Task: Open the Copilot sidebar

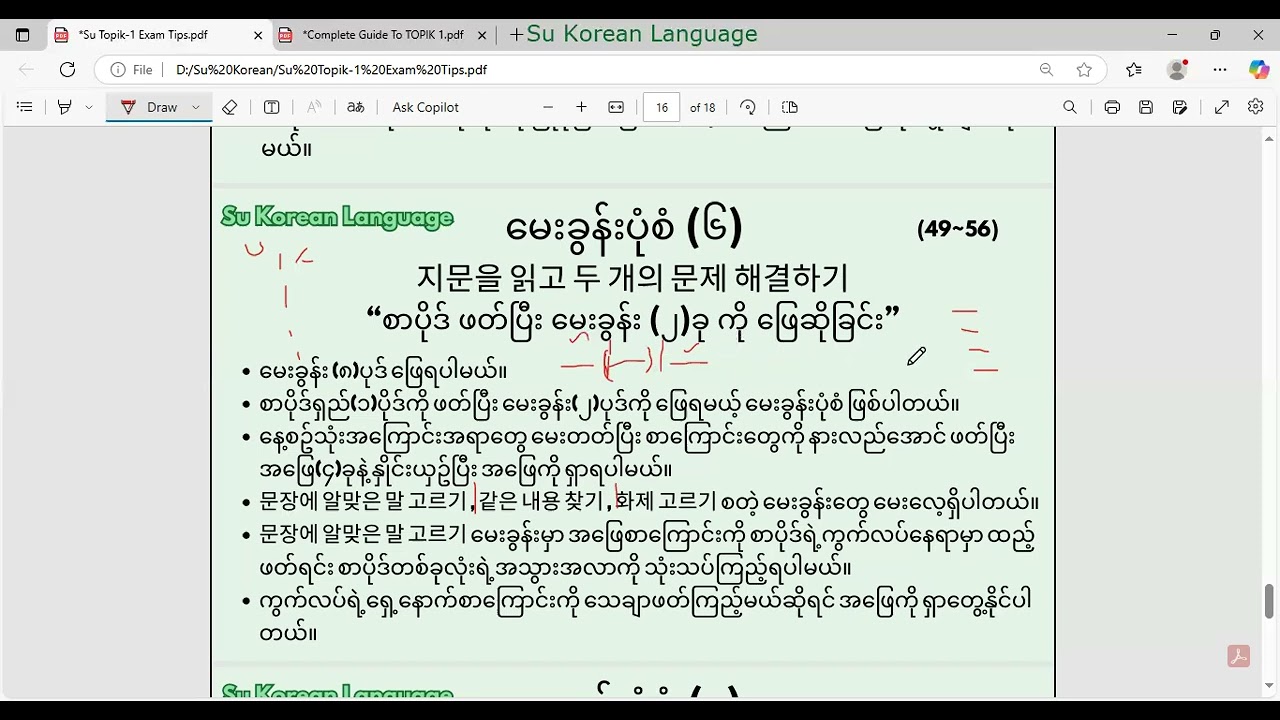Action: coord(1259,70)
